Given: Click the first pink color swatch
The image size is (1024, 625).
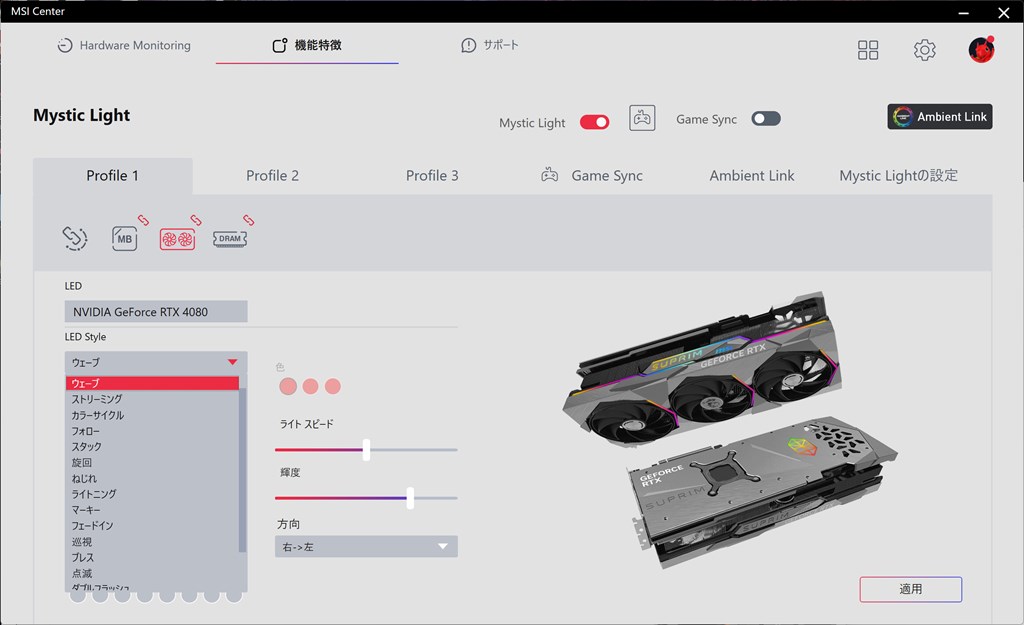Looking at the screenshot, I should 288,386.
